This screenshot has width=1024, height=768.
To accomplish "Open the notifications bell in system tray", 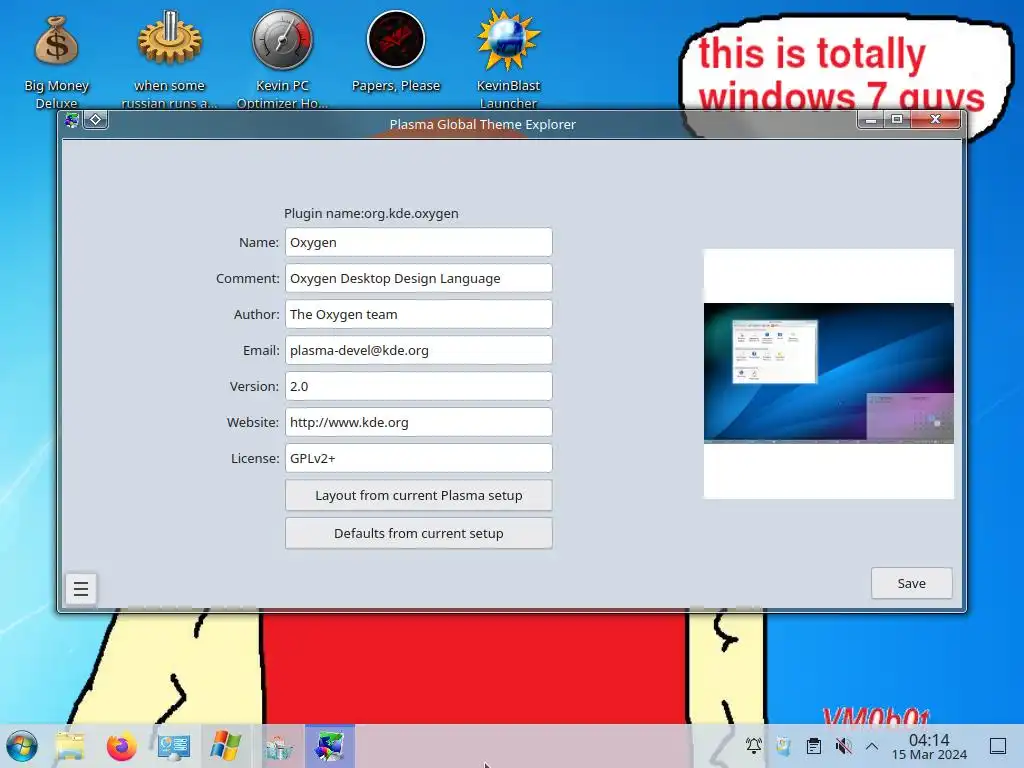I will click(x=754, y=746).
